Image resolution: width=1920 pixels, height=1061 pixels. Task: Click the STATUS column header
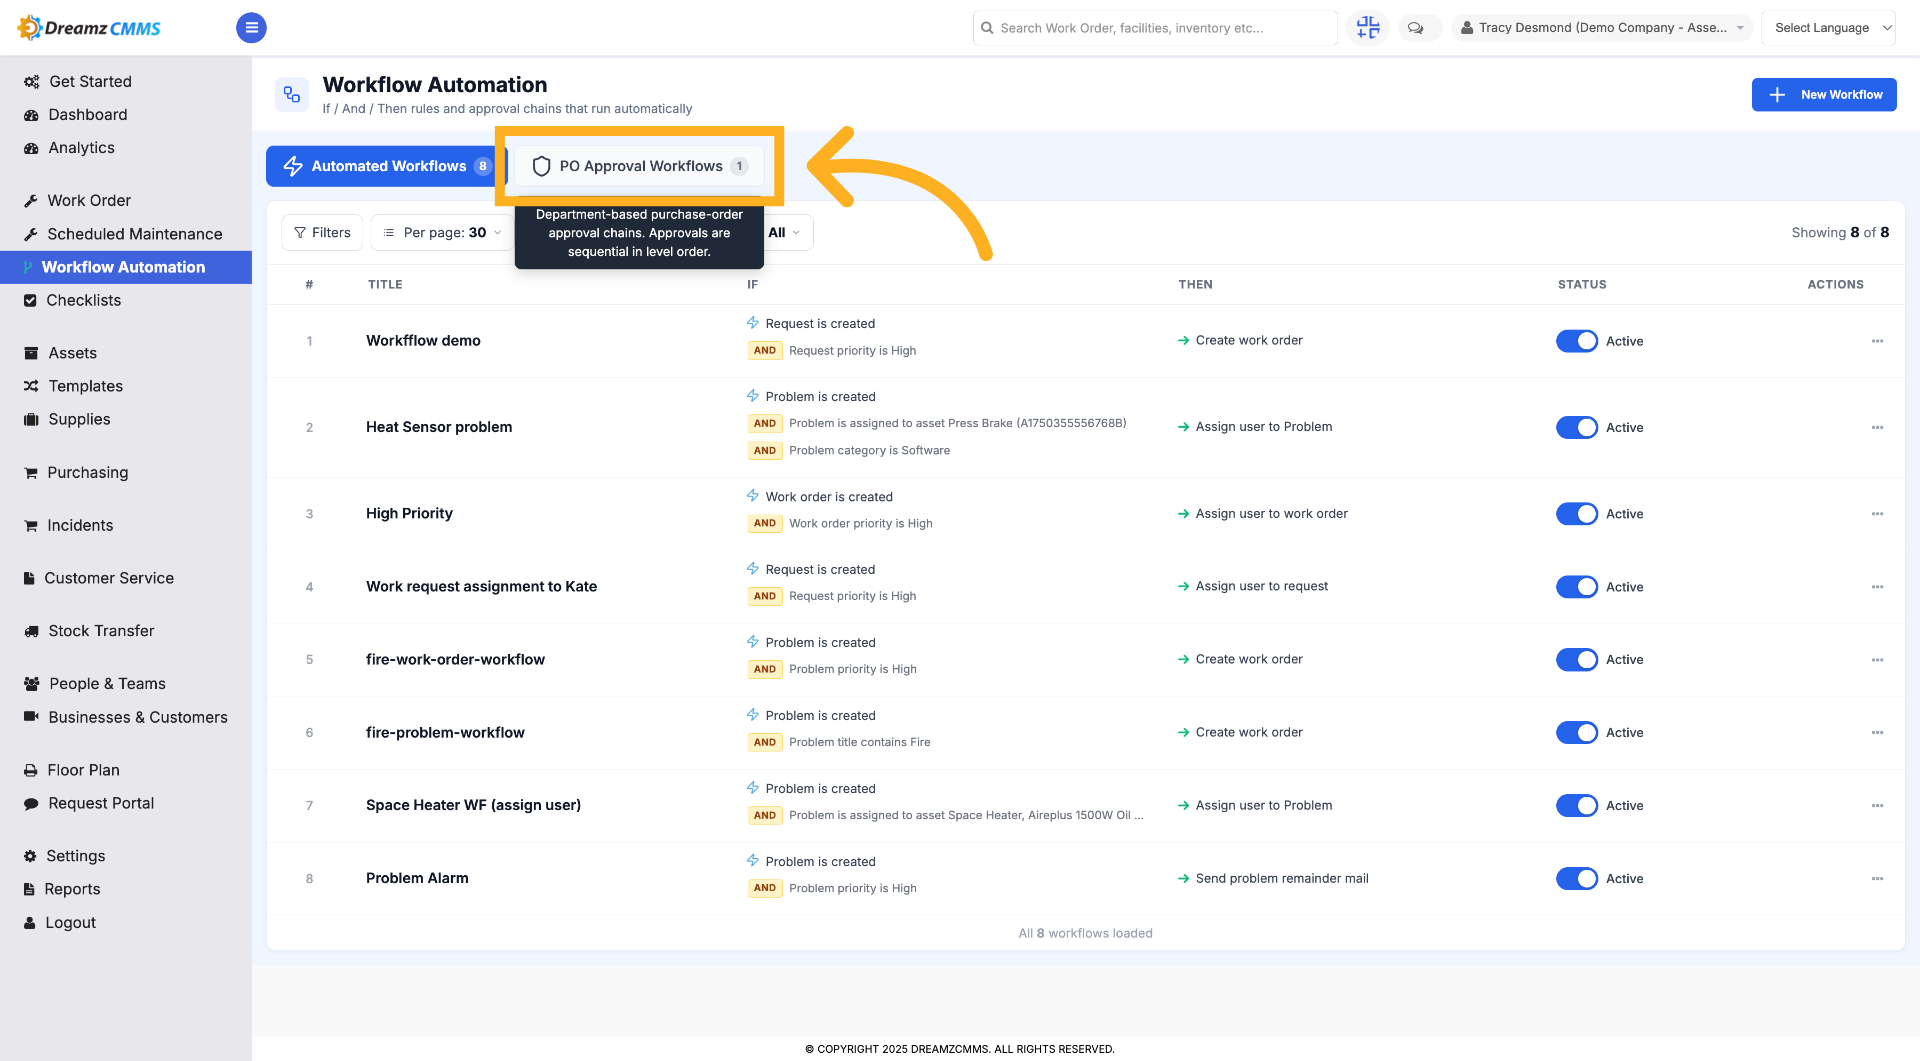[1582, 285]
